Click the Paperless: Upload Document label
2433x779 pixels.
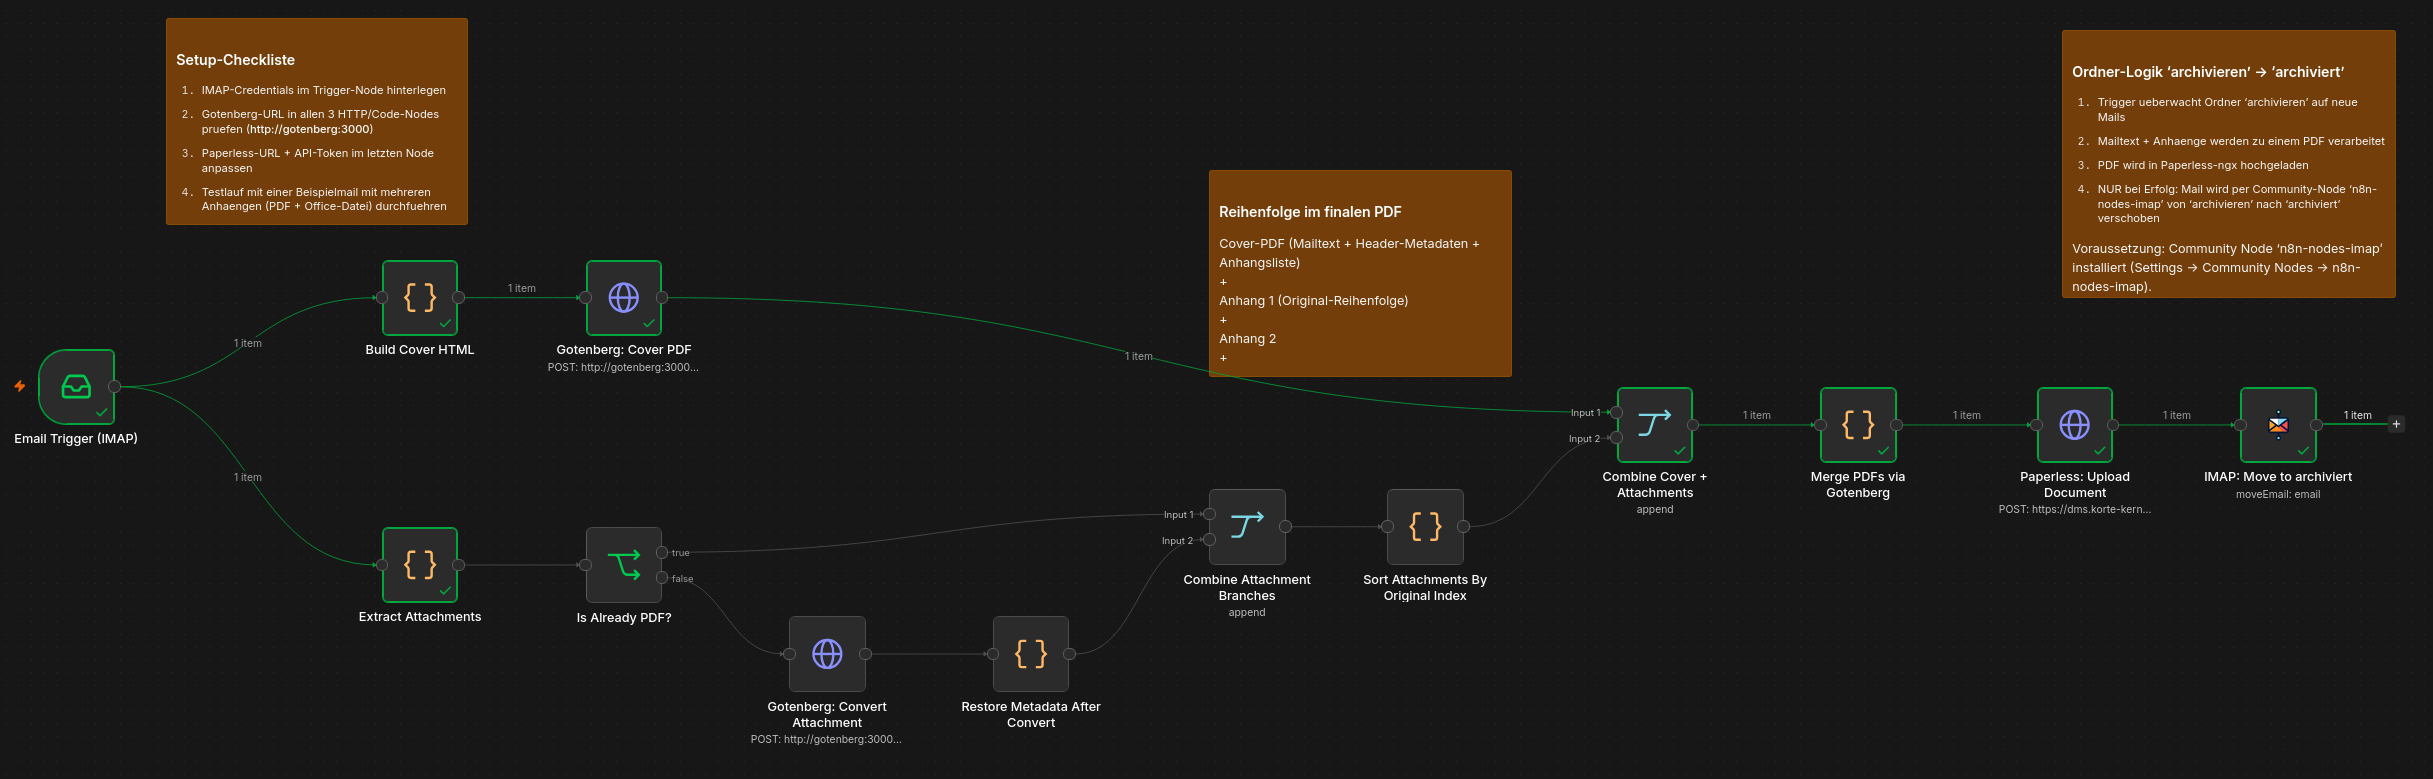2075,485
